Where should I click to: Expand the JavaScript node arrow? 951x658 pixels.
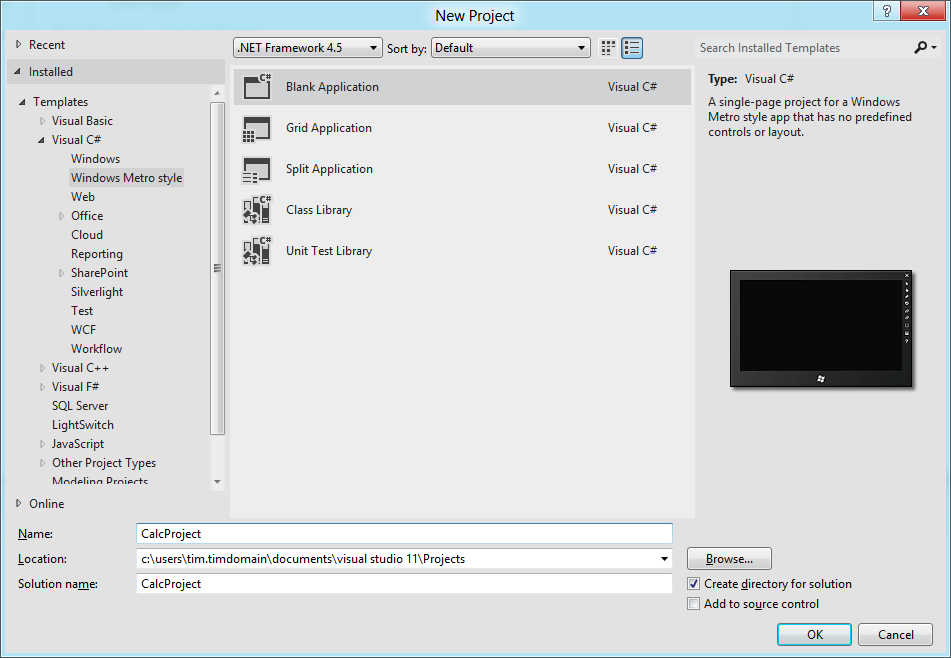pos(42,444)
